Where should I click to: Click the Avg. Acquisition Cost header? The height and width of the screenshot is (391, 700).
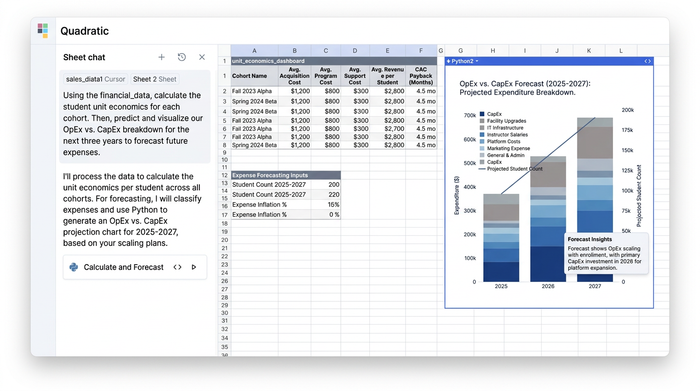click(x=295, y=76)
